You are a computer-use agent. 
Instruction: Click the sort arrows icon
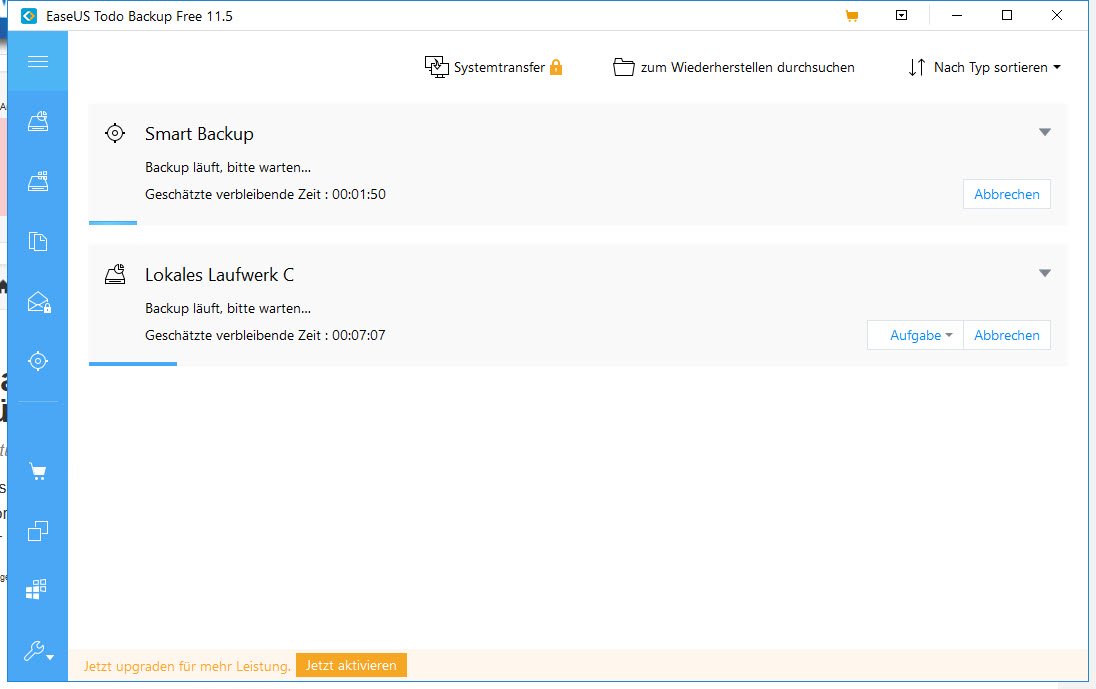tap(916, 67)
